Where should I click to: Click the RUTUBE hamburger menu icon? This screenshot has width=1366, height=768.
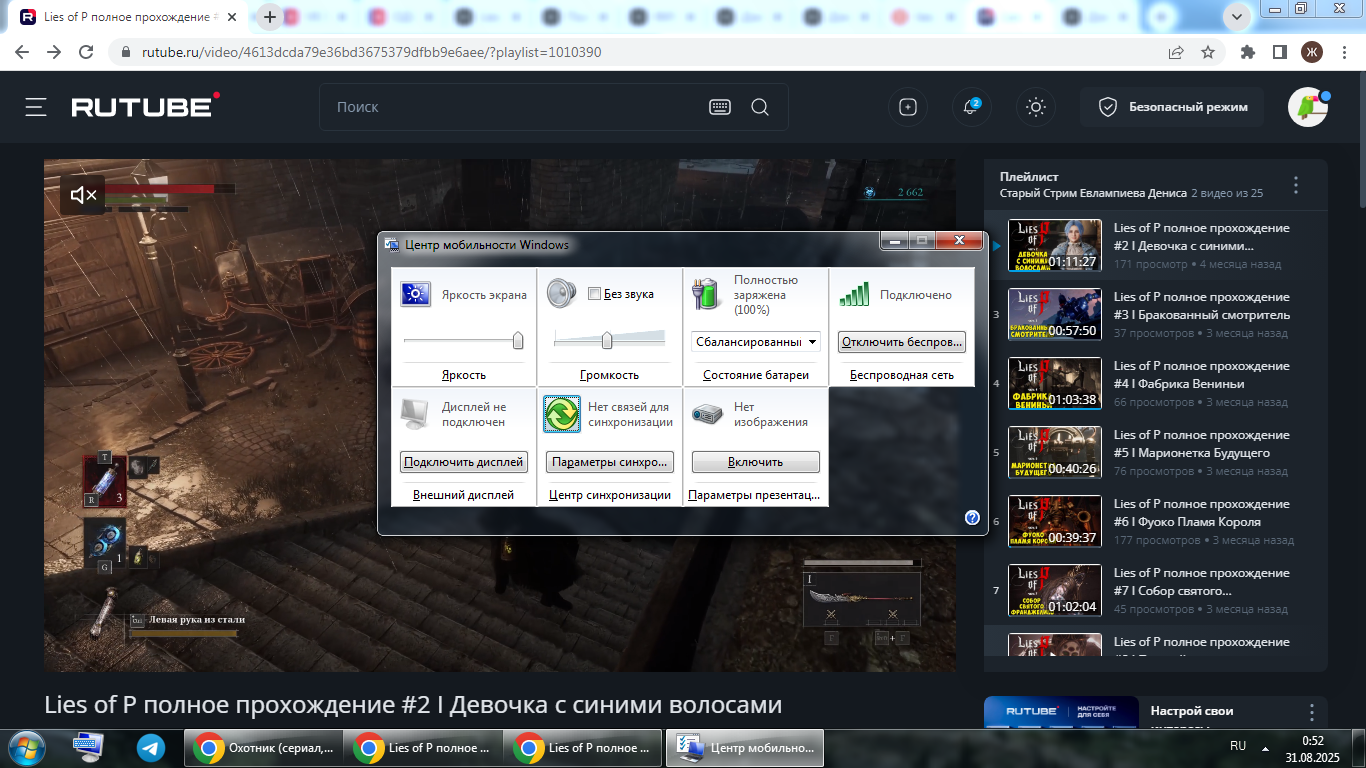[x=36, y=107]
